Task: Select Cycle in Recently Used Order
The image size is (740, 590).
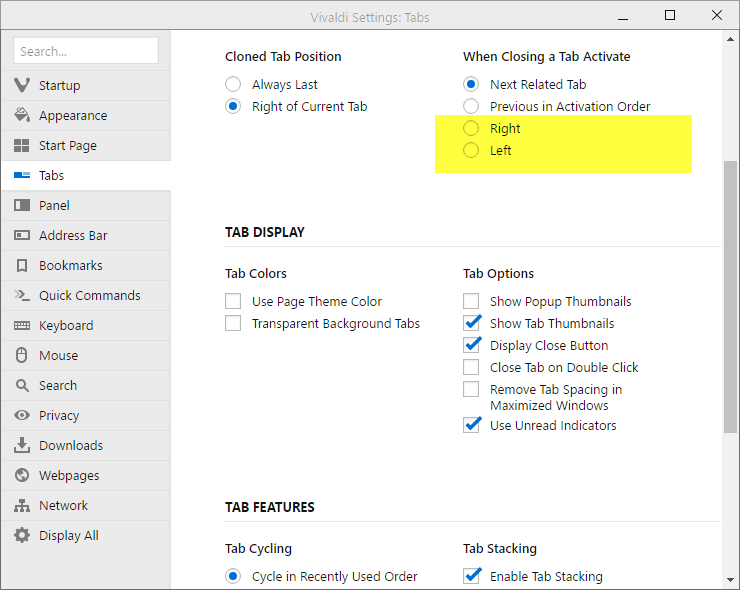Action: (233, 576)
